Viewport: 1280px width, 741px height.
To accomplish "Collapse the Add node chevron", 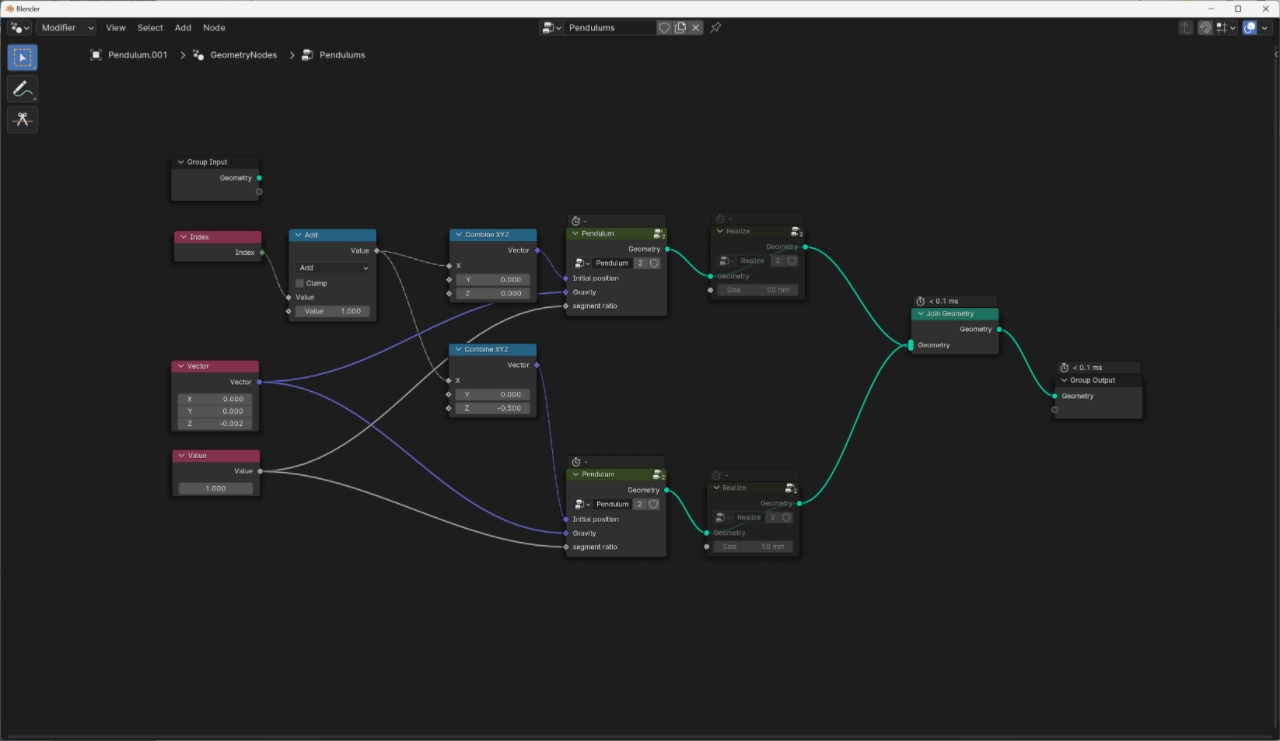I will [x=298, y=235].
